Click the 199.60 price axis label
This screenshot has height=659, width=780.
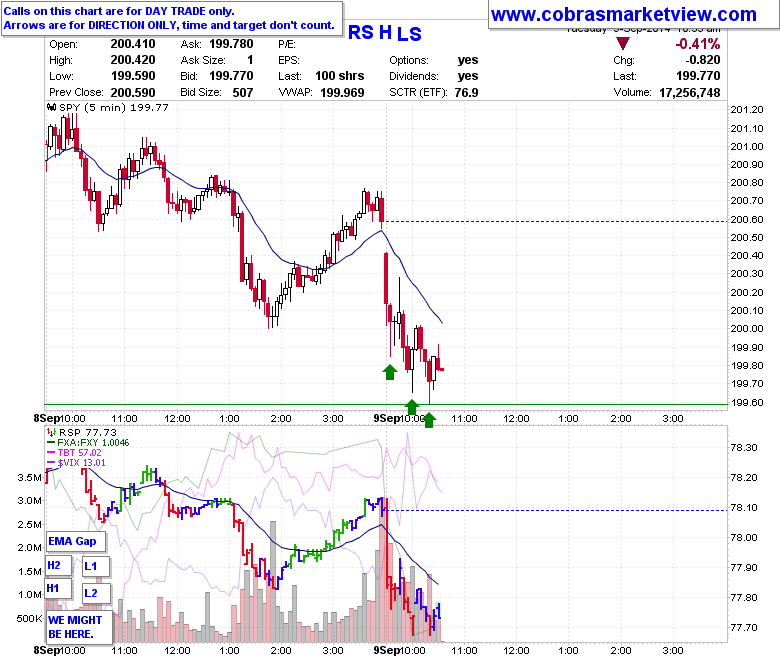[x=747, y=402]
